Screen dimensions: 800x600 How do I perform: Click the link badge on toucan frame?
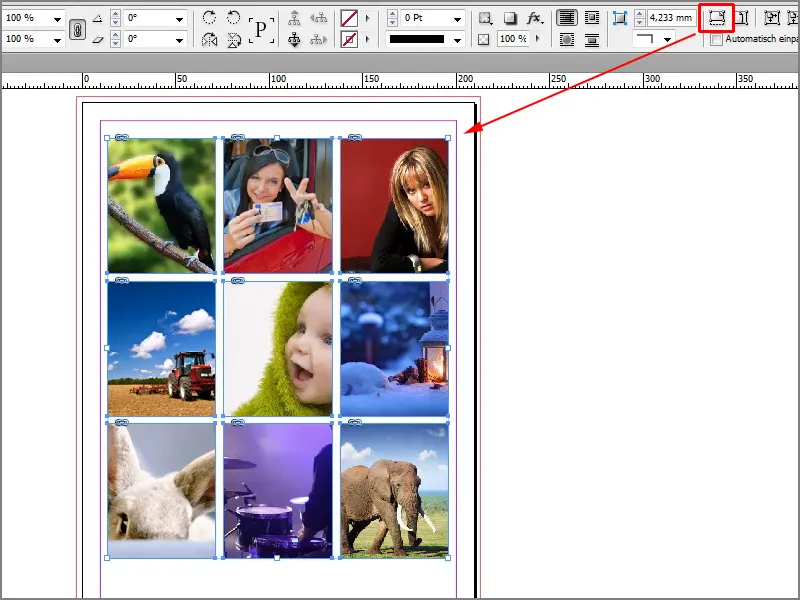(121, 137)
